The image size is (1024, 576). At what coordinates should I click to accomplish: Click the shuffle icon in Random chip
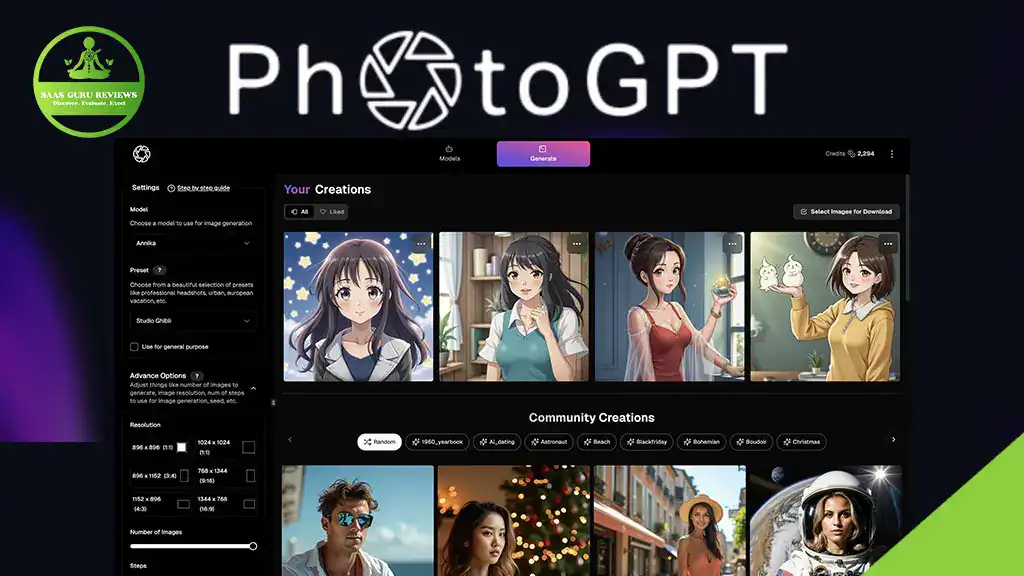(x=368, y=442)
